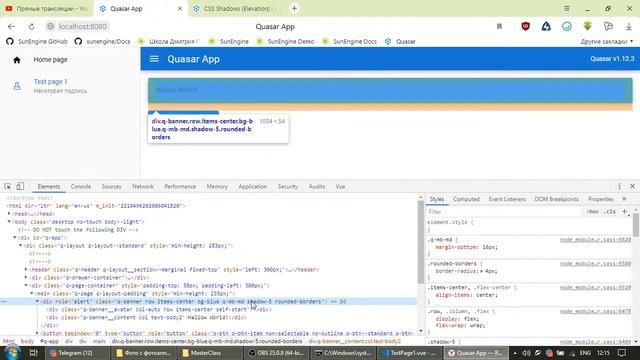The width and height of the screenshot is (640, 360).
Task: Select the q-banner__content div line
Action: pyautogui.click(x=147, y=317)
